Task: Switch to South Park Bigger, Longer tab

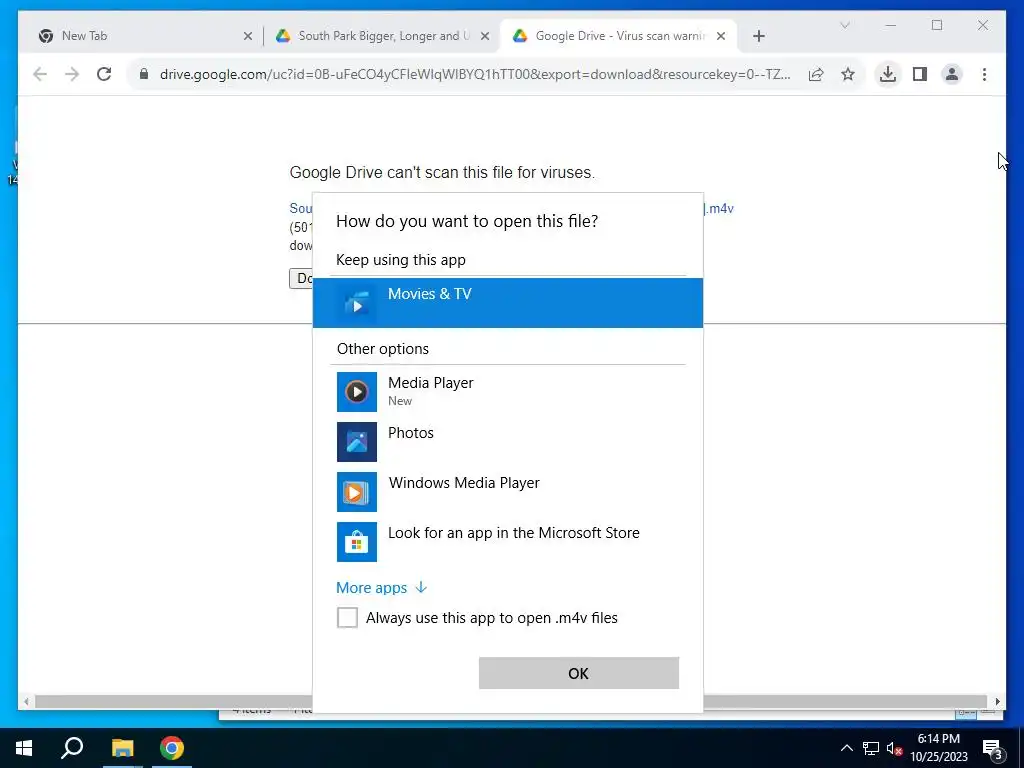Action: [x=383, y=36]
